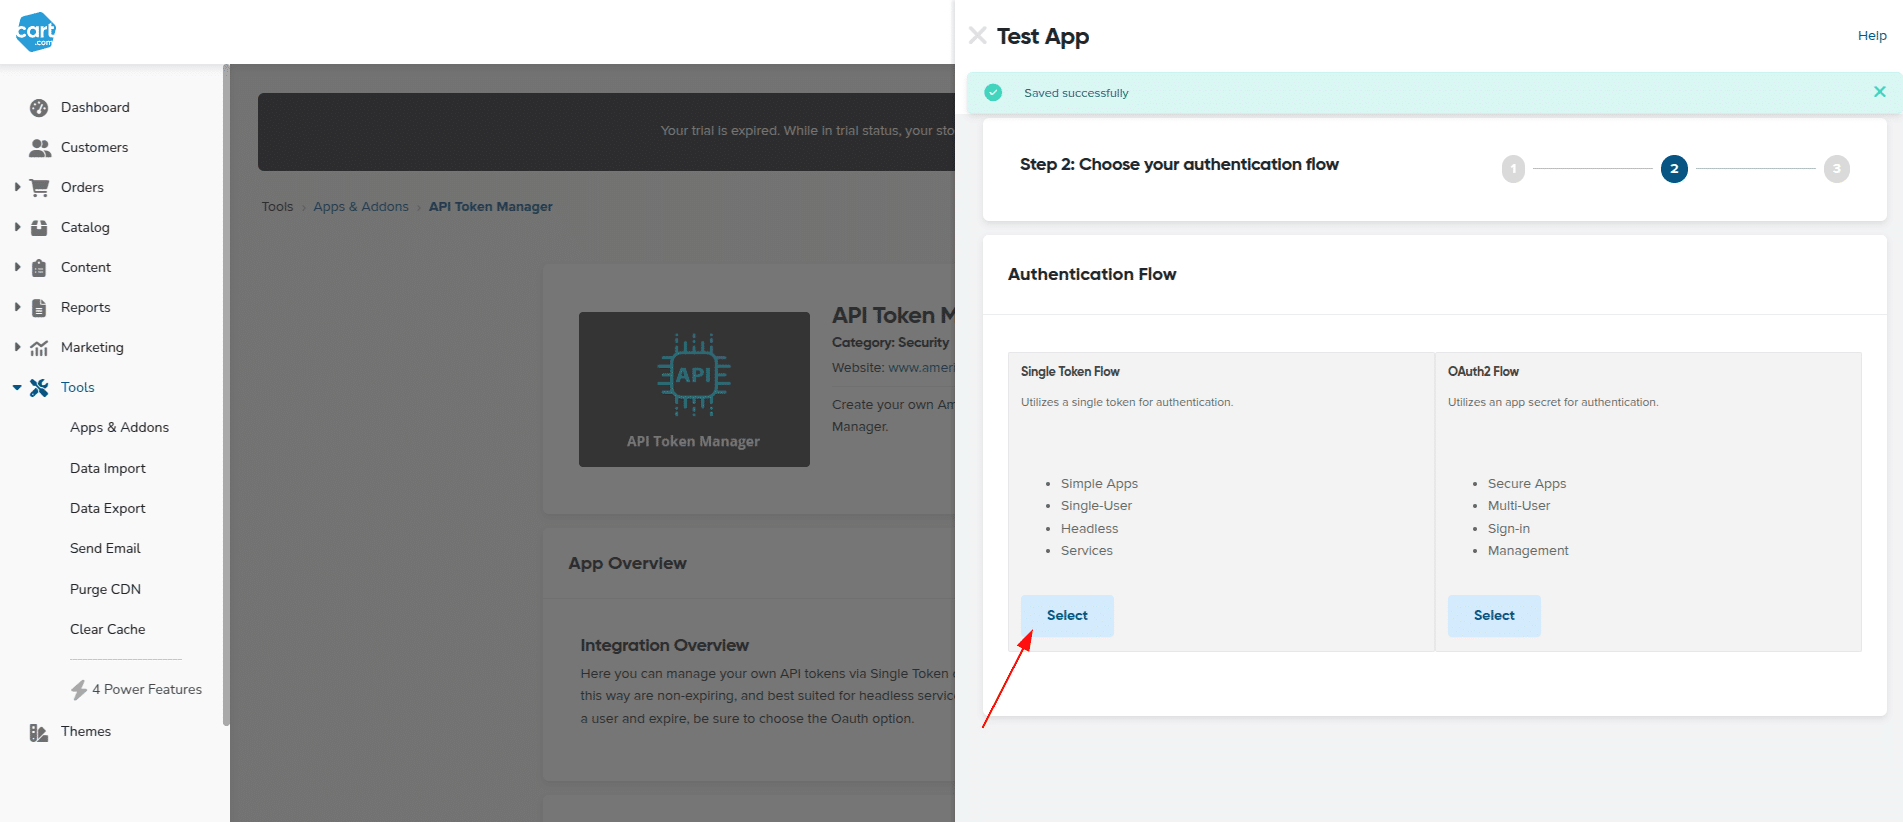
Task: Select the Single Token Flow button
Action: (x=1067, y=616)
